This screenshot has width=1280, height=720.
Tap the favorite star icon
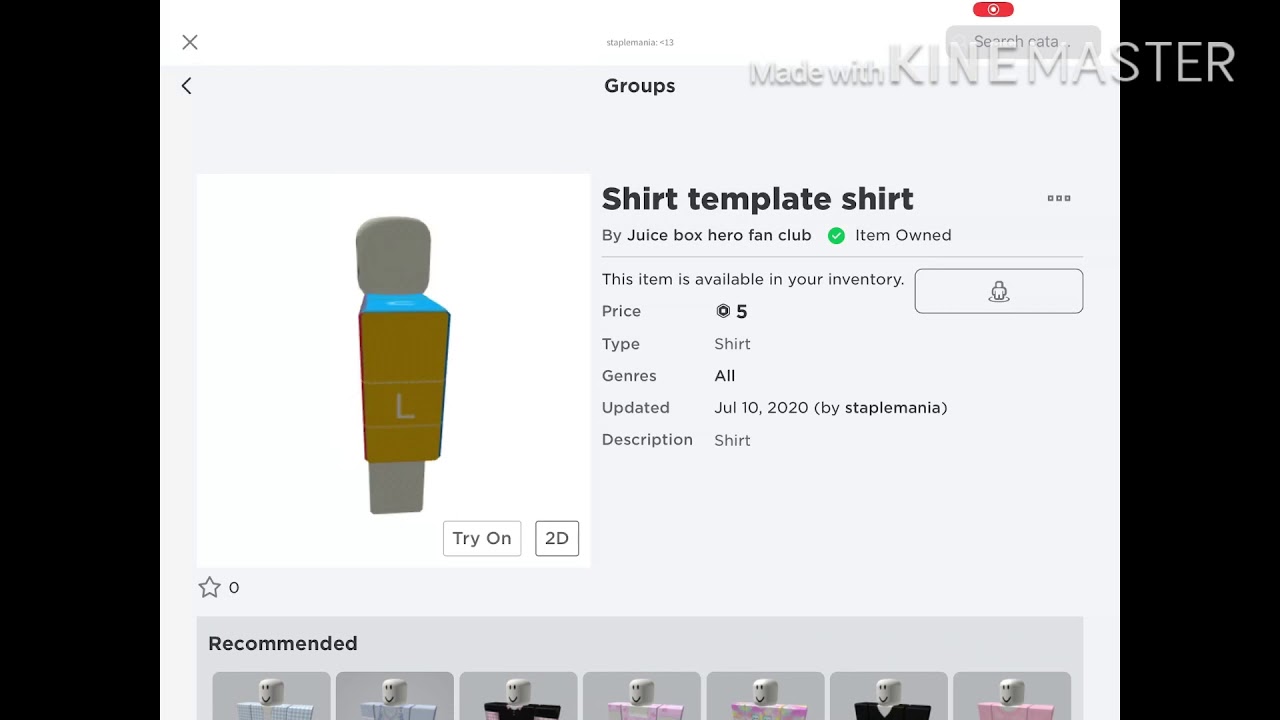(209, 587)
